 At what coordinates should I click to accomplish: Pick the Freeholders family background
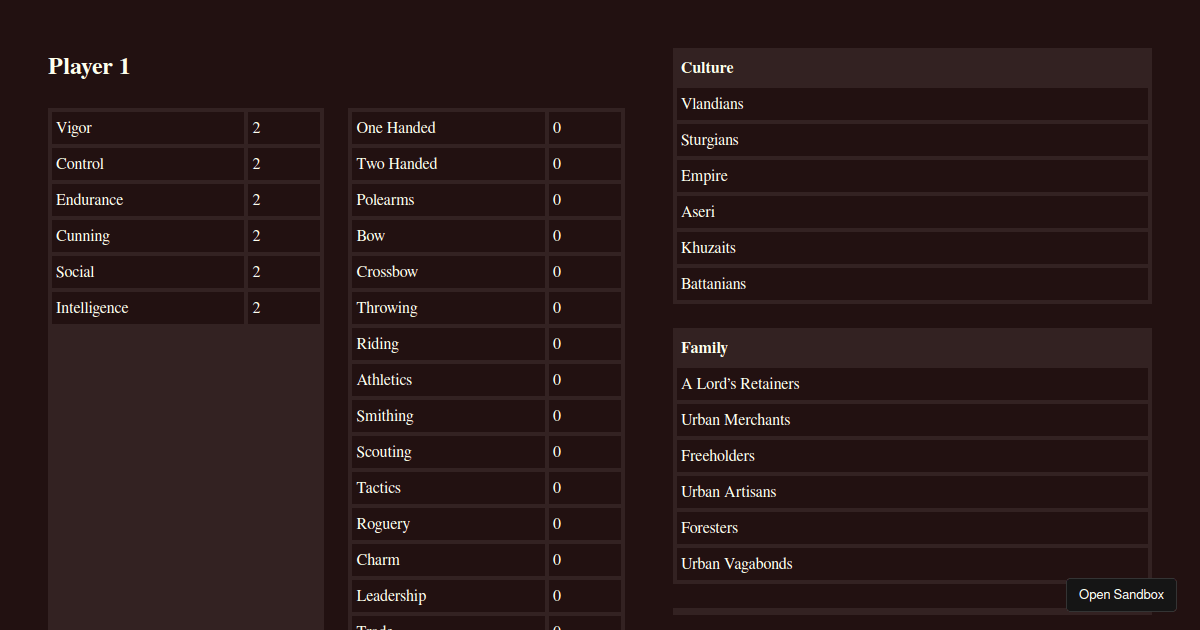coord(911,455)
